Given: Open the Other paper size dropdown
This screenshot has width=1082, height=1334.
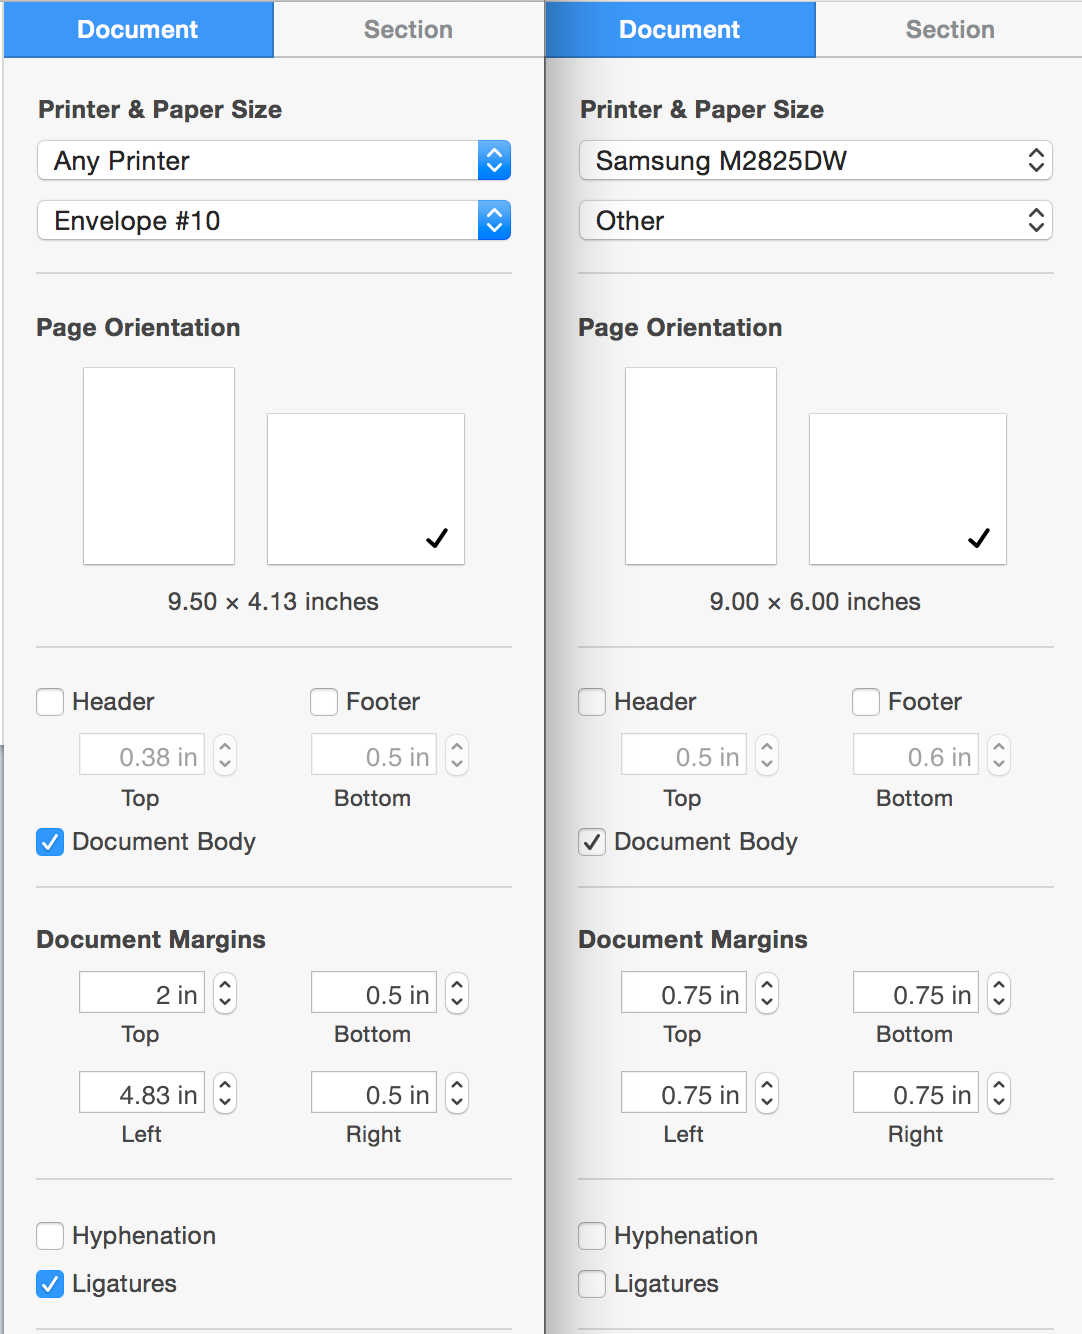Looking at the screenshot, I should click(816, 220).
